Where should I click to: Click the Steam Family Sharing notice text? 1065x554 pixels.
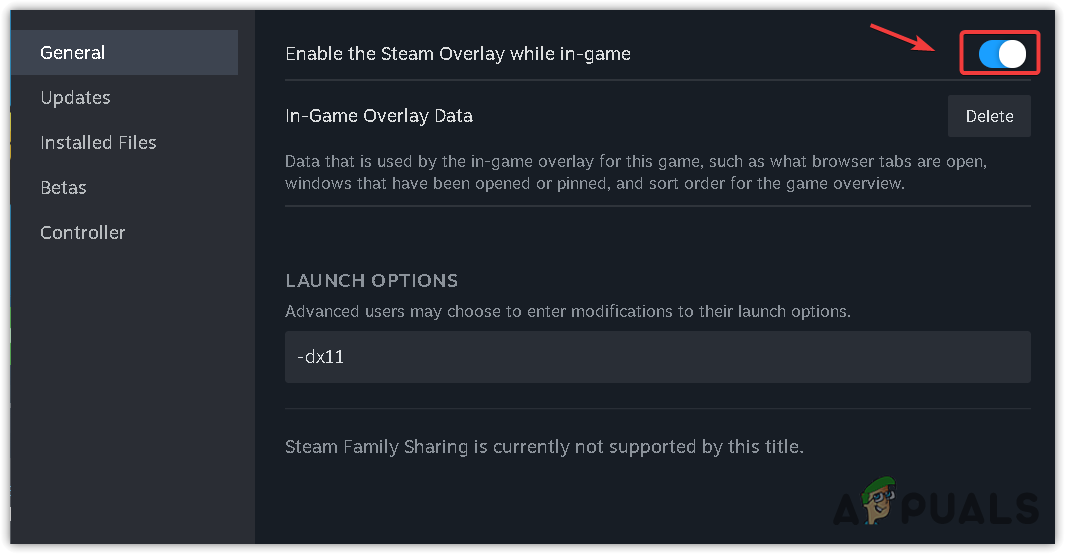point(544,447)
